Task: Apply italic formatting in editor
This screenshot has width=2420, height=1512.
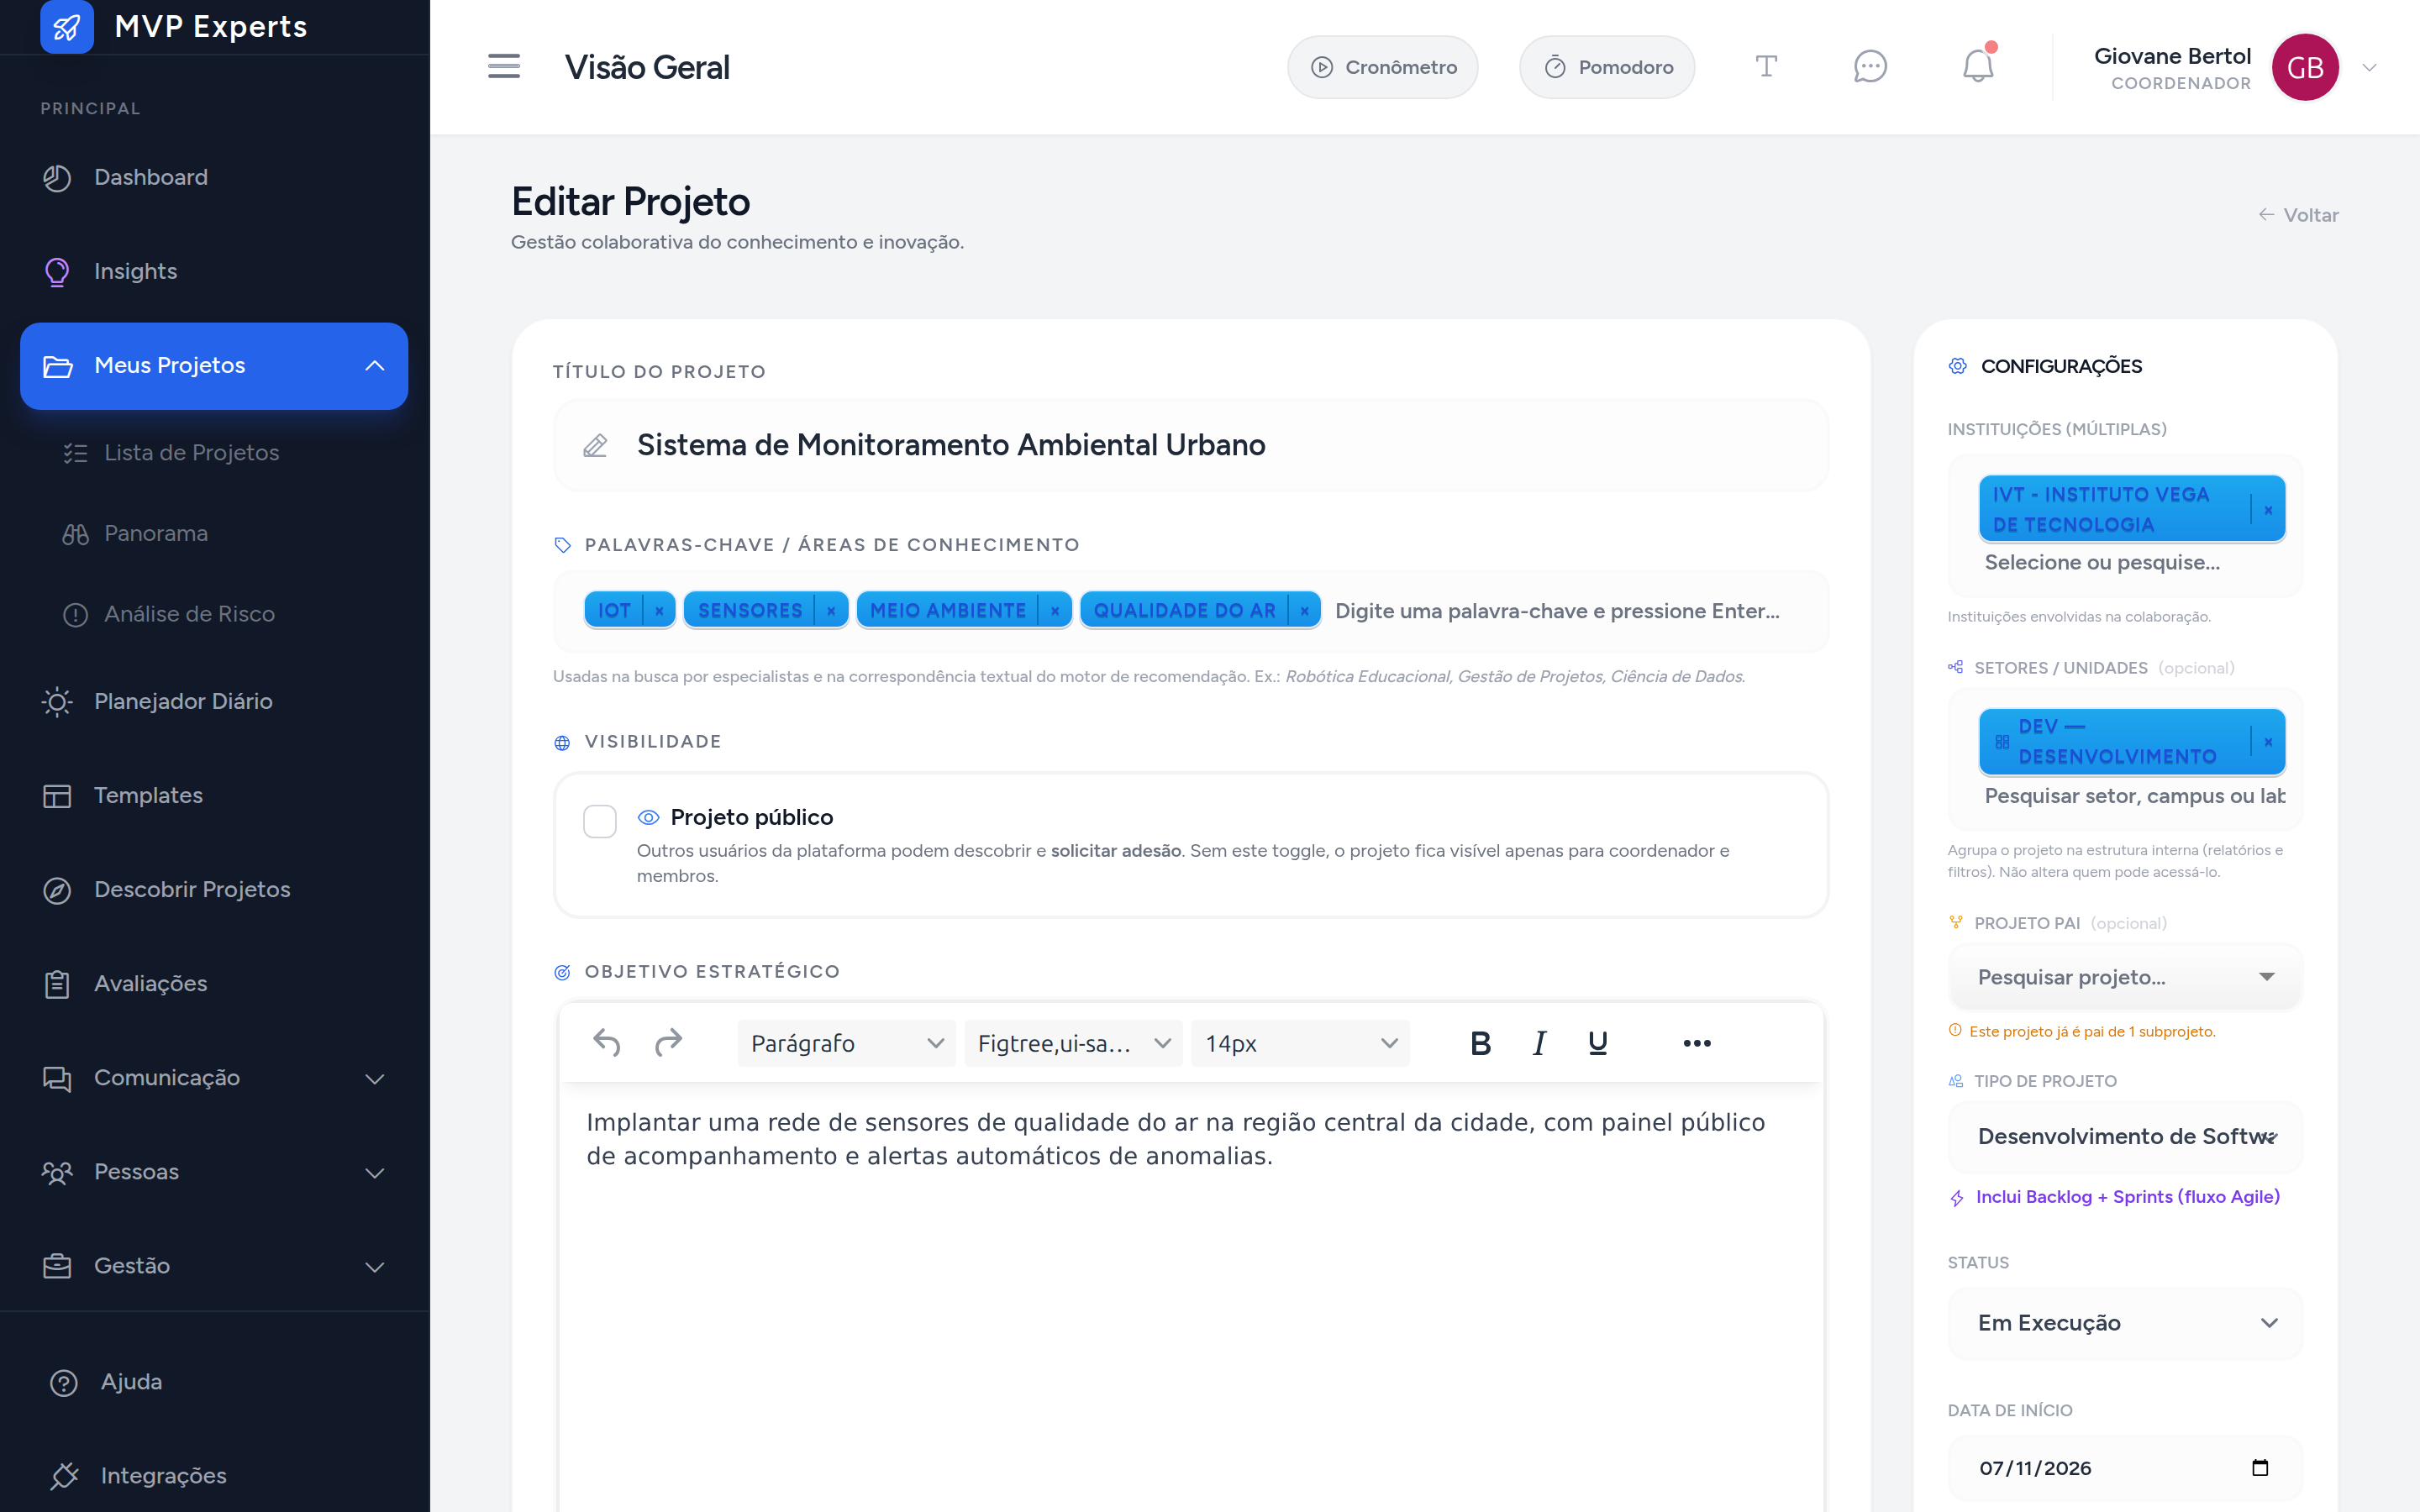Action: [1540, 1043]
